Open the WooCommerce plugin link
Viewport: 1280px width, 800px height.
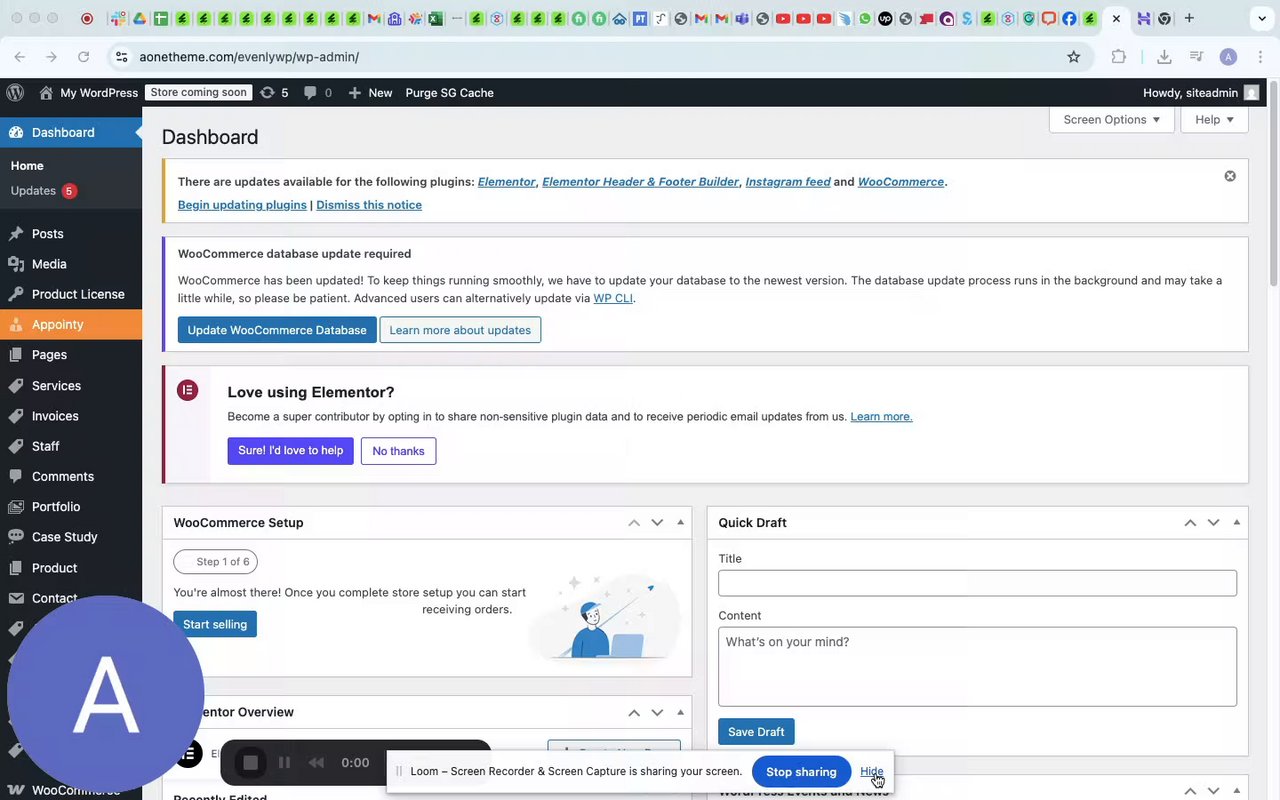(900, 181)
